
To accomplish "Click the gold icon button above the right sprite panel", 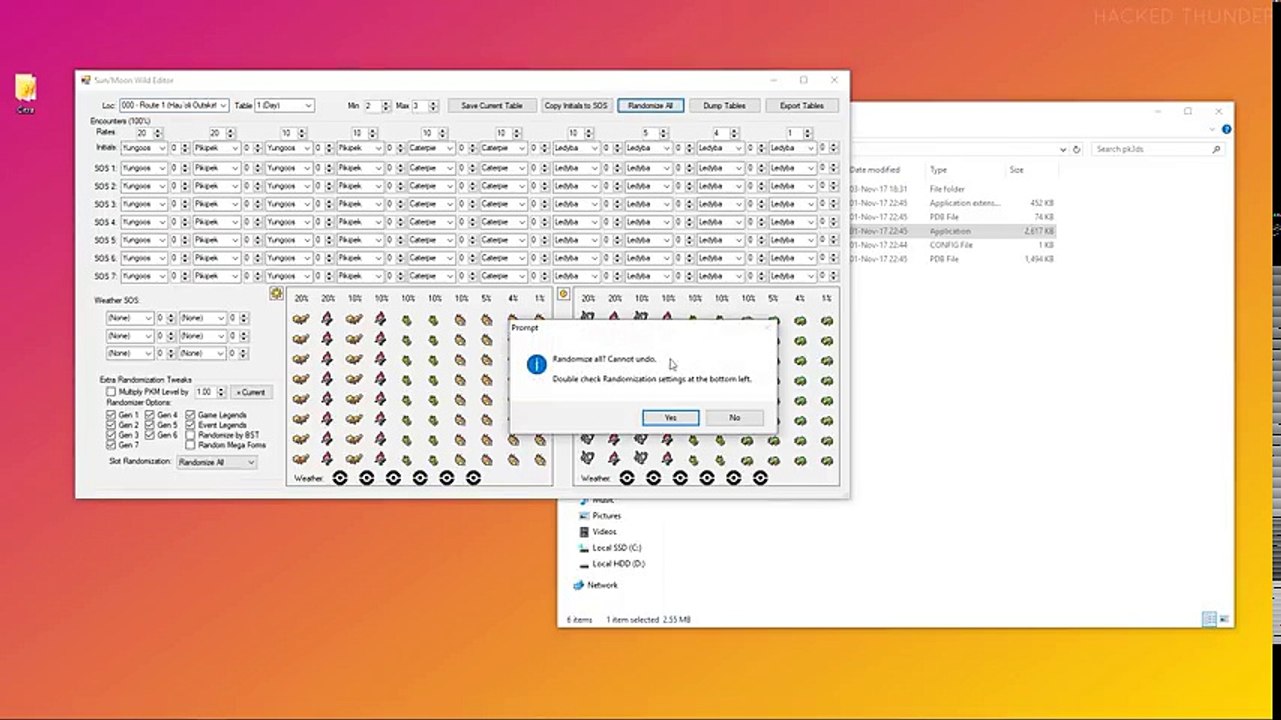I will pyautogui.click(x=563, y=294).
